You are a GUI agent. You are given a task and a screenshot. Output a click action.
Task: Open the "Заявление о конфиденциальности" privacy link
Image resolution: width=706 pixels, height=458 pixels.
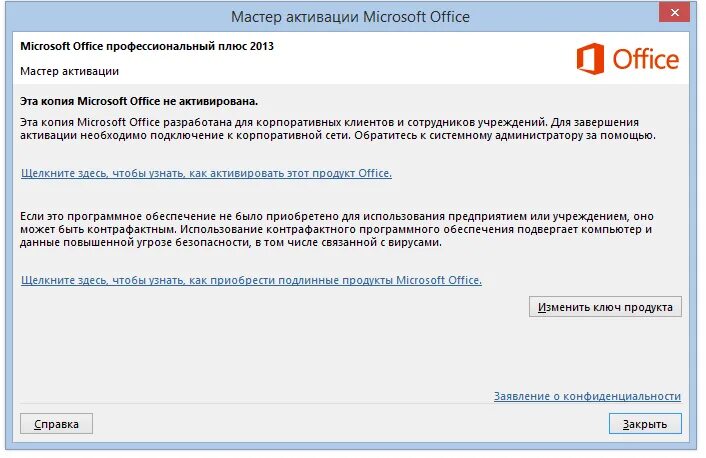point(587,396)
